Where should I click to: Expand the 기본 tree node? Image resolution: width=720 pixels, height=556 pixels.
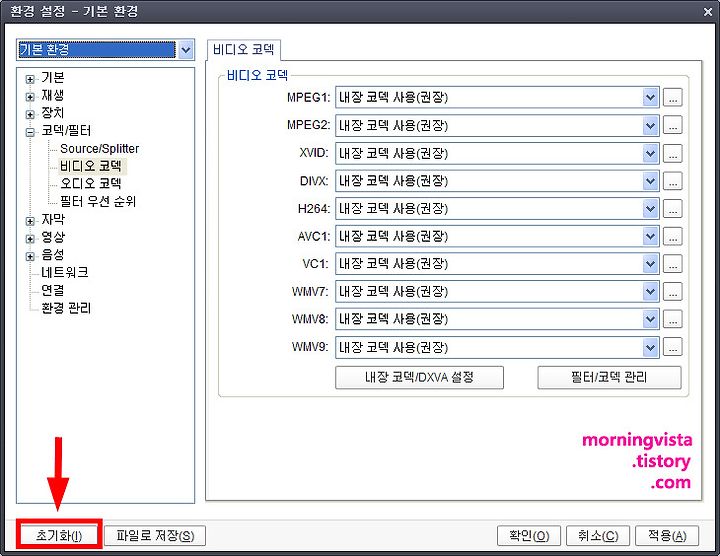click(x=30, y=79)
